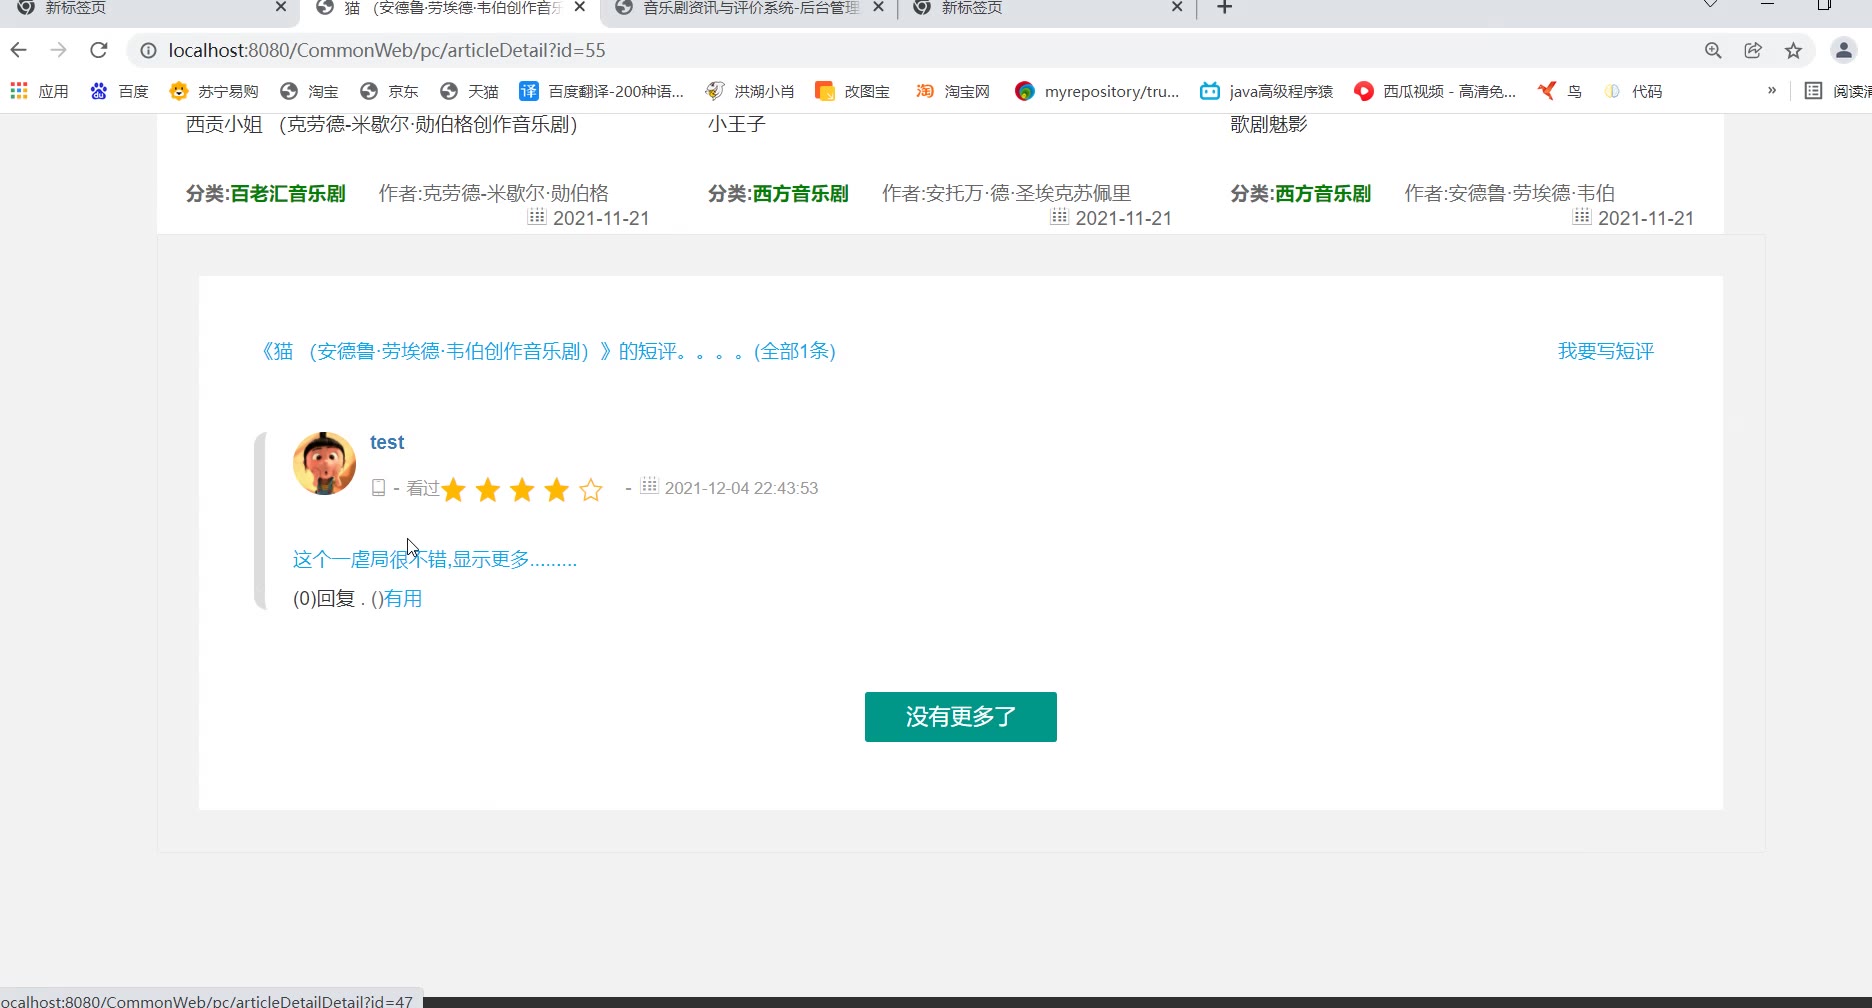Open the apps grid shortcut in the bookmarks bar
The width and height of the screenshot is (1872, 1008).
19,91
